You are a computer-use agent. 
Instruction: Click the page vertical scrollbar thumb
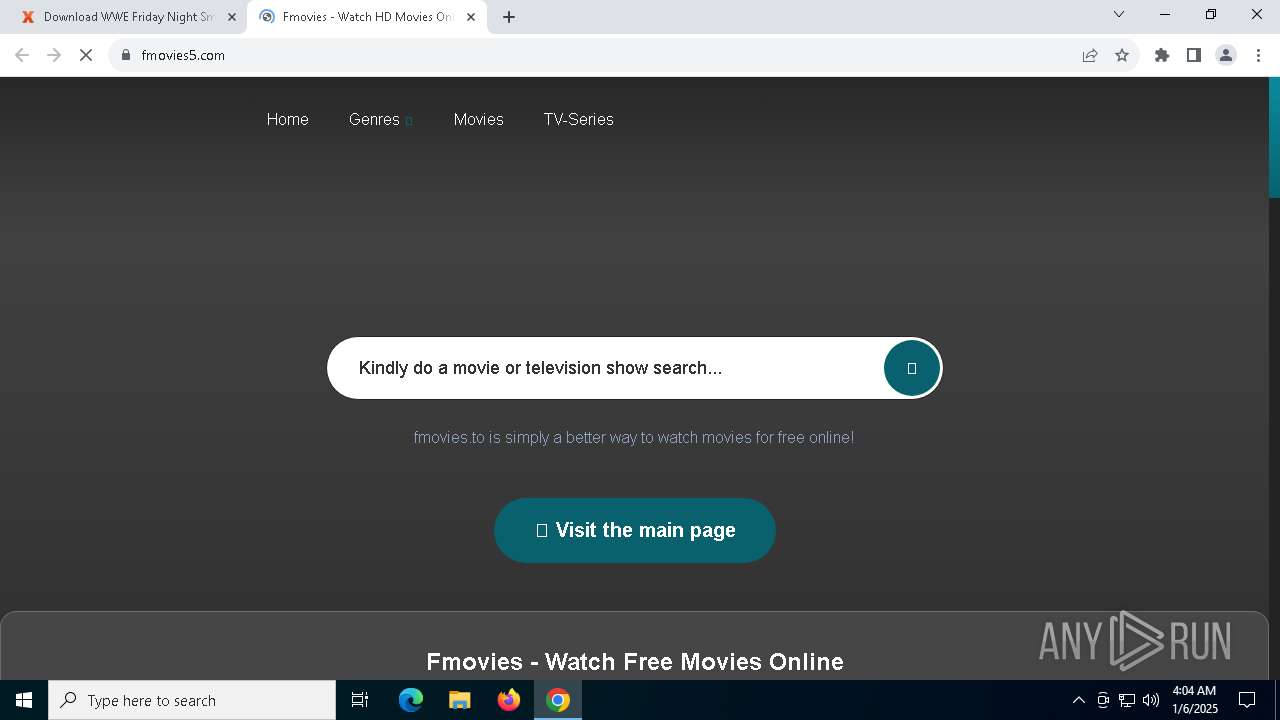pos(1274,138)
